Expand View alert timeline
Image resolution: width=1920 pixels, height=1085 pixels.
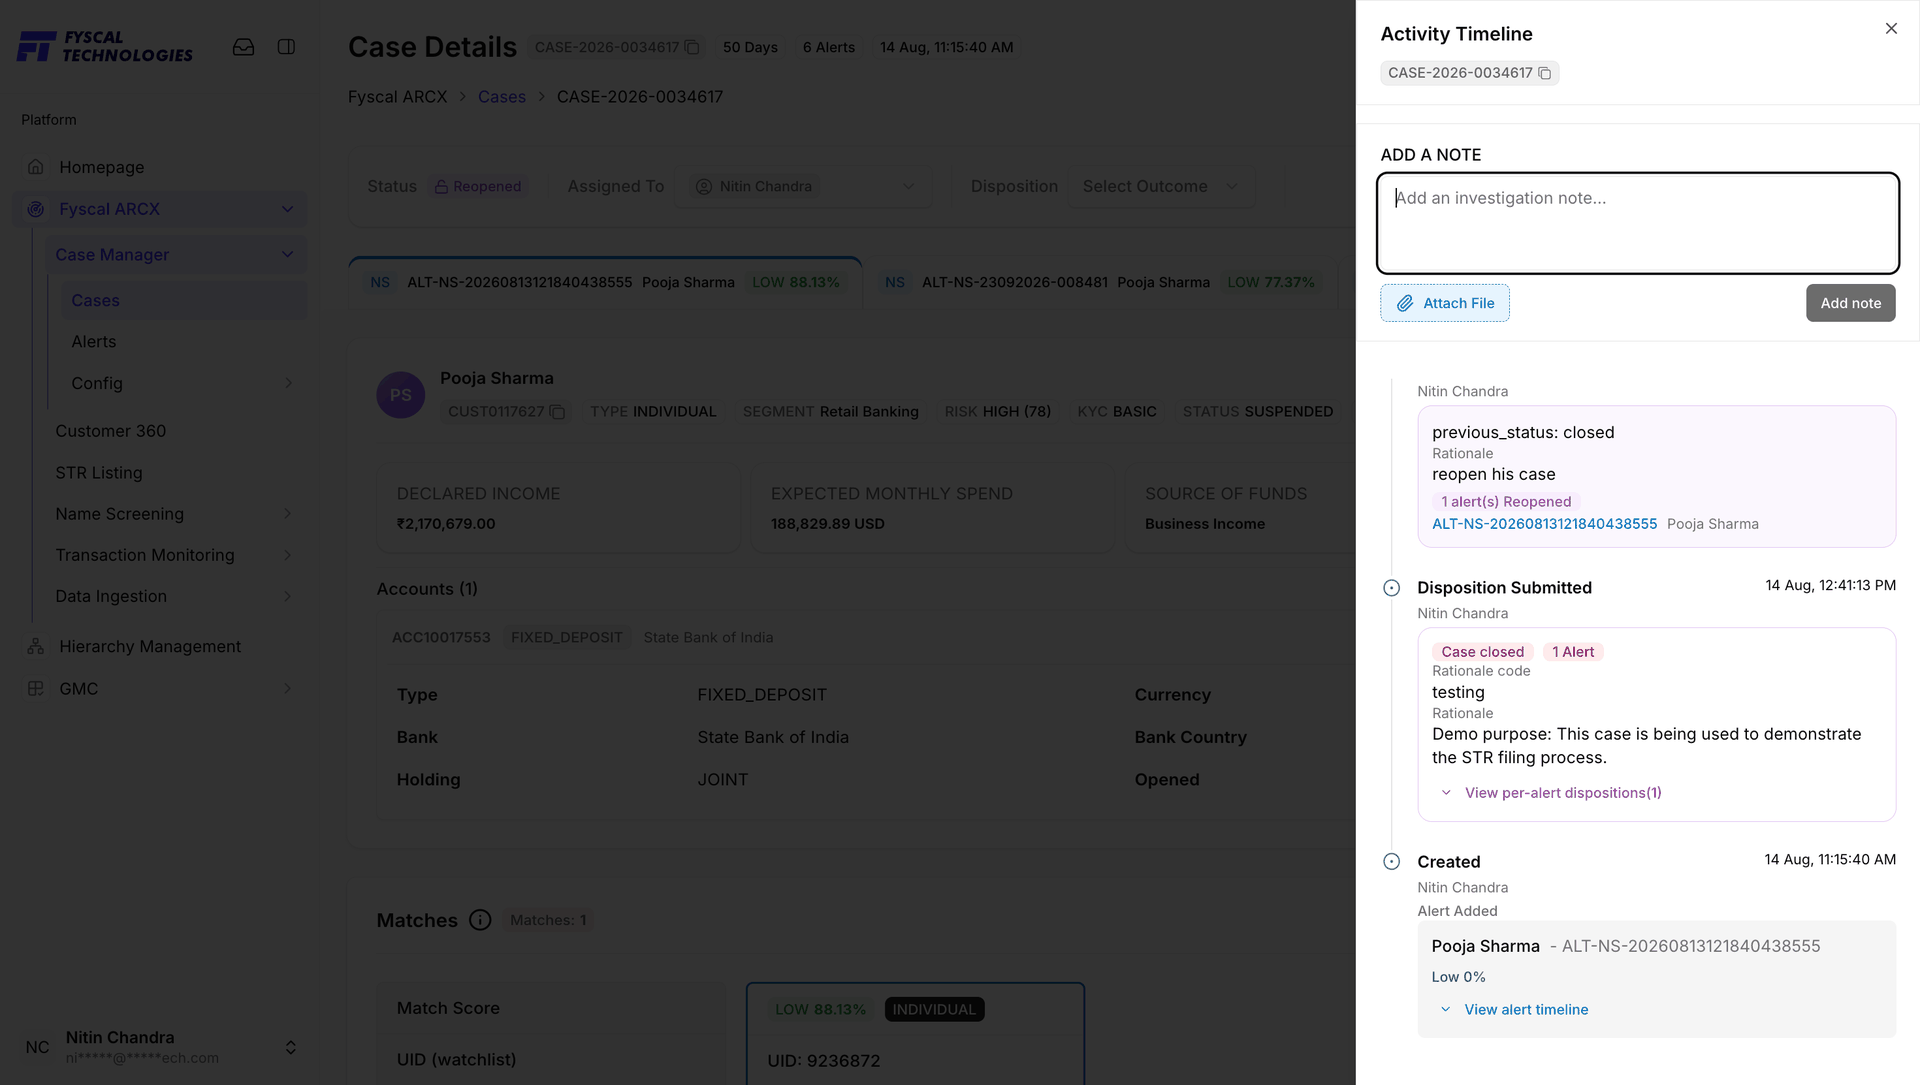pos(1514,1010)
